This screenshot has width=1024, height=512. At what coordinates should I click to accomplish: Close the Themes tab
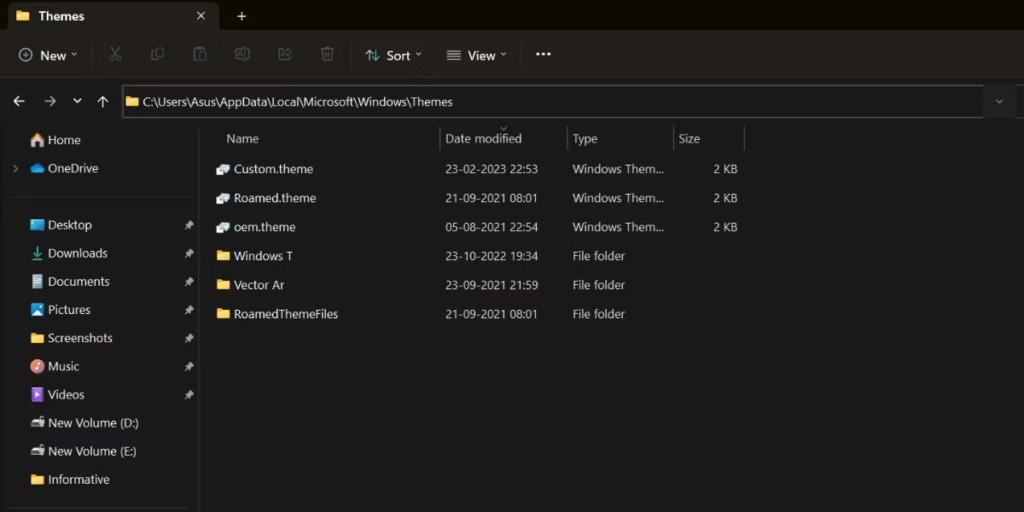[x=201, y=16]
